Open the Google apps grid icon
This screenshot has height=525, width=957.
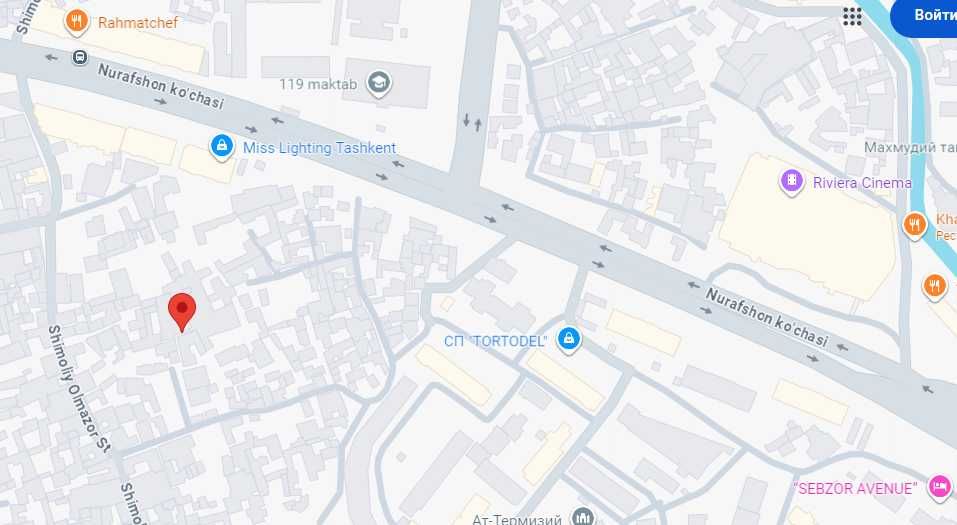click(x=852, y=16)
